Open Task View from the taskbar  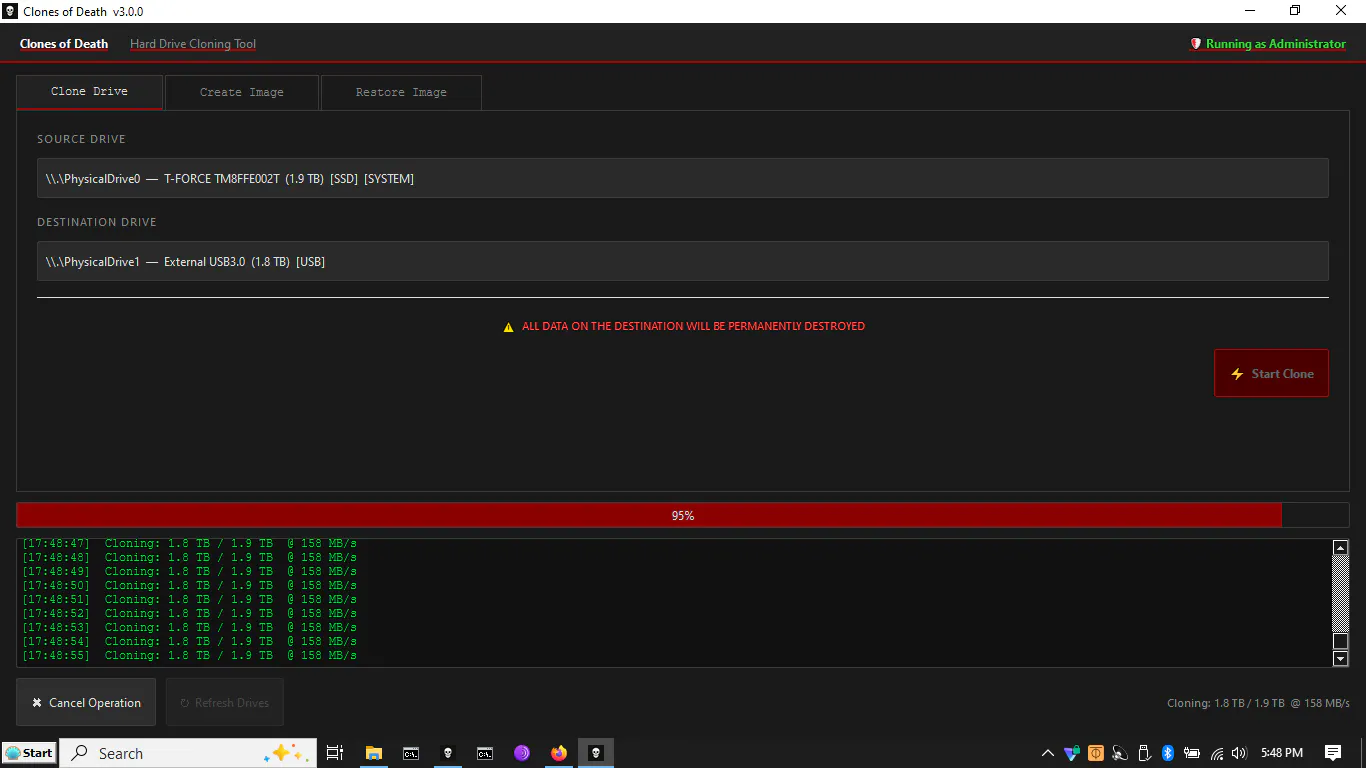(x=335, y=753)
